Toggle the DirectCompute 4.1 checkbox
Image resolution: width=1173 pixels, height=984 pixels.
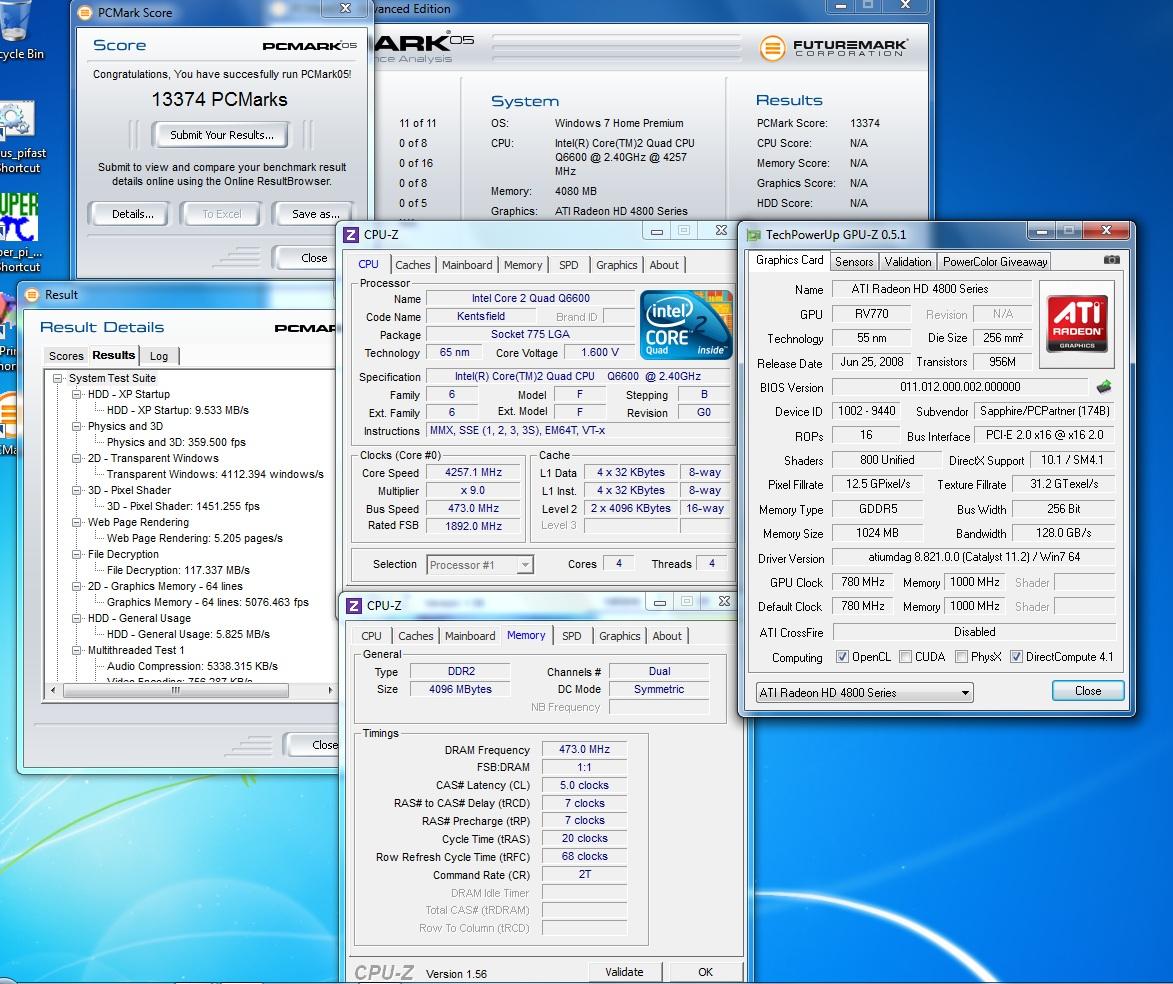point(1016,657)
